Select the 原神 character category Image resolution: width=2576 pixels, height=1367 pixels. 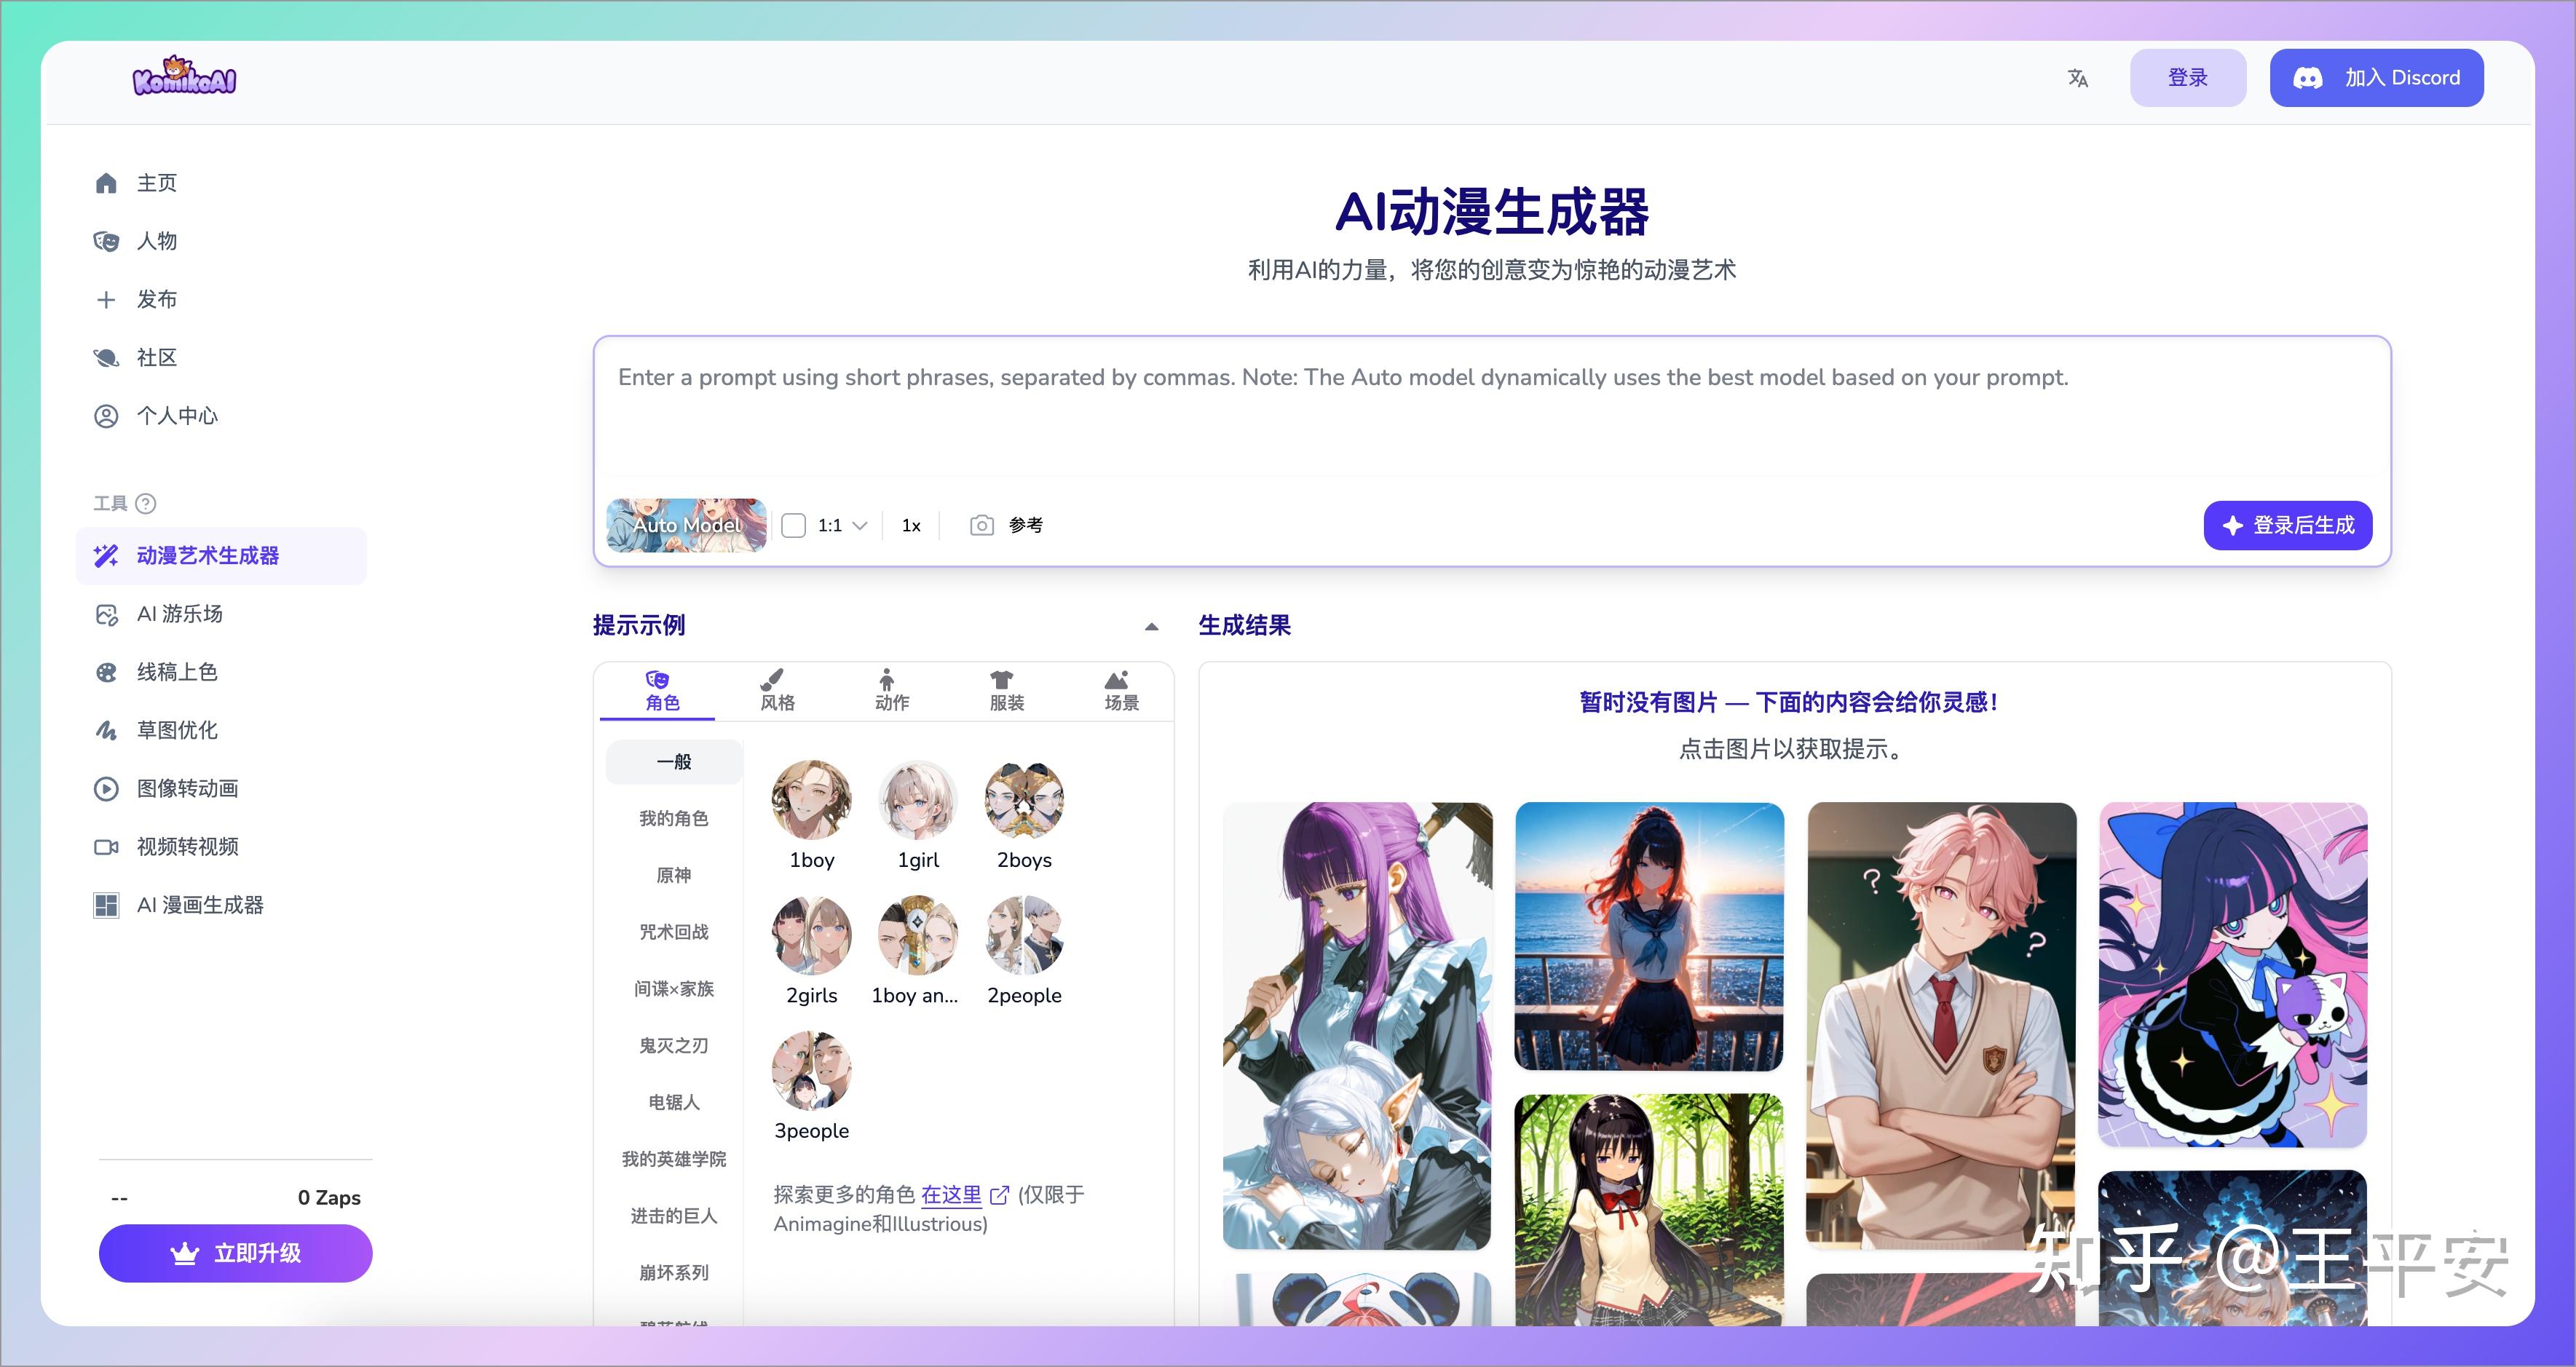click(673, 875)
